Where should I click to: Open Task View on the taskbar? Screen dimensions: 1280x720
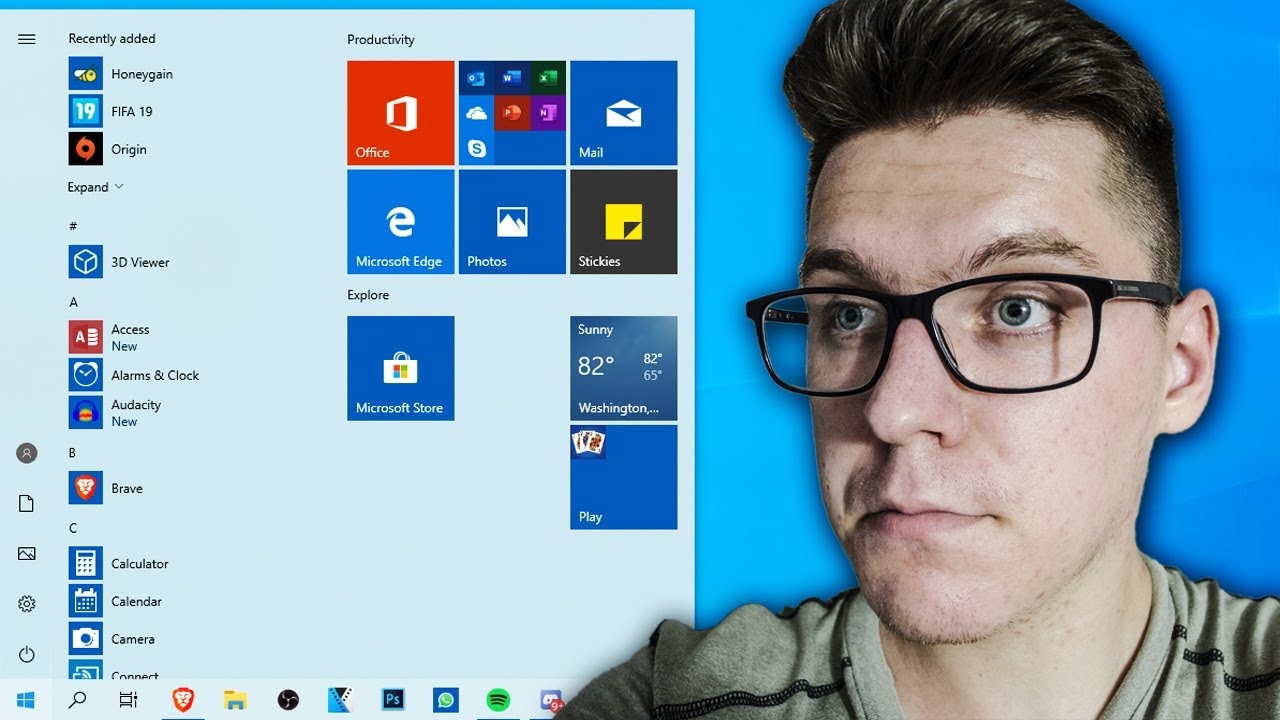coord(128,699)
